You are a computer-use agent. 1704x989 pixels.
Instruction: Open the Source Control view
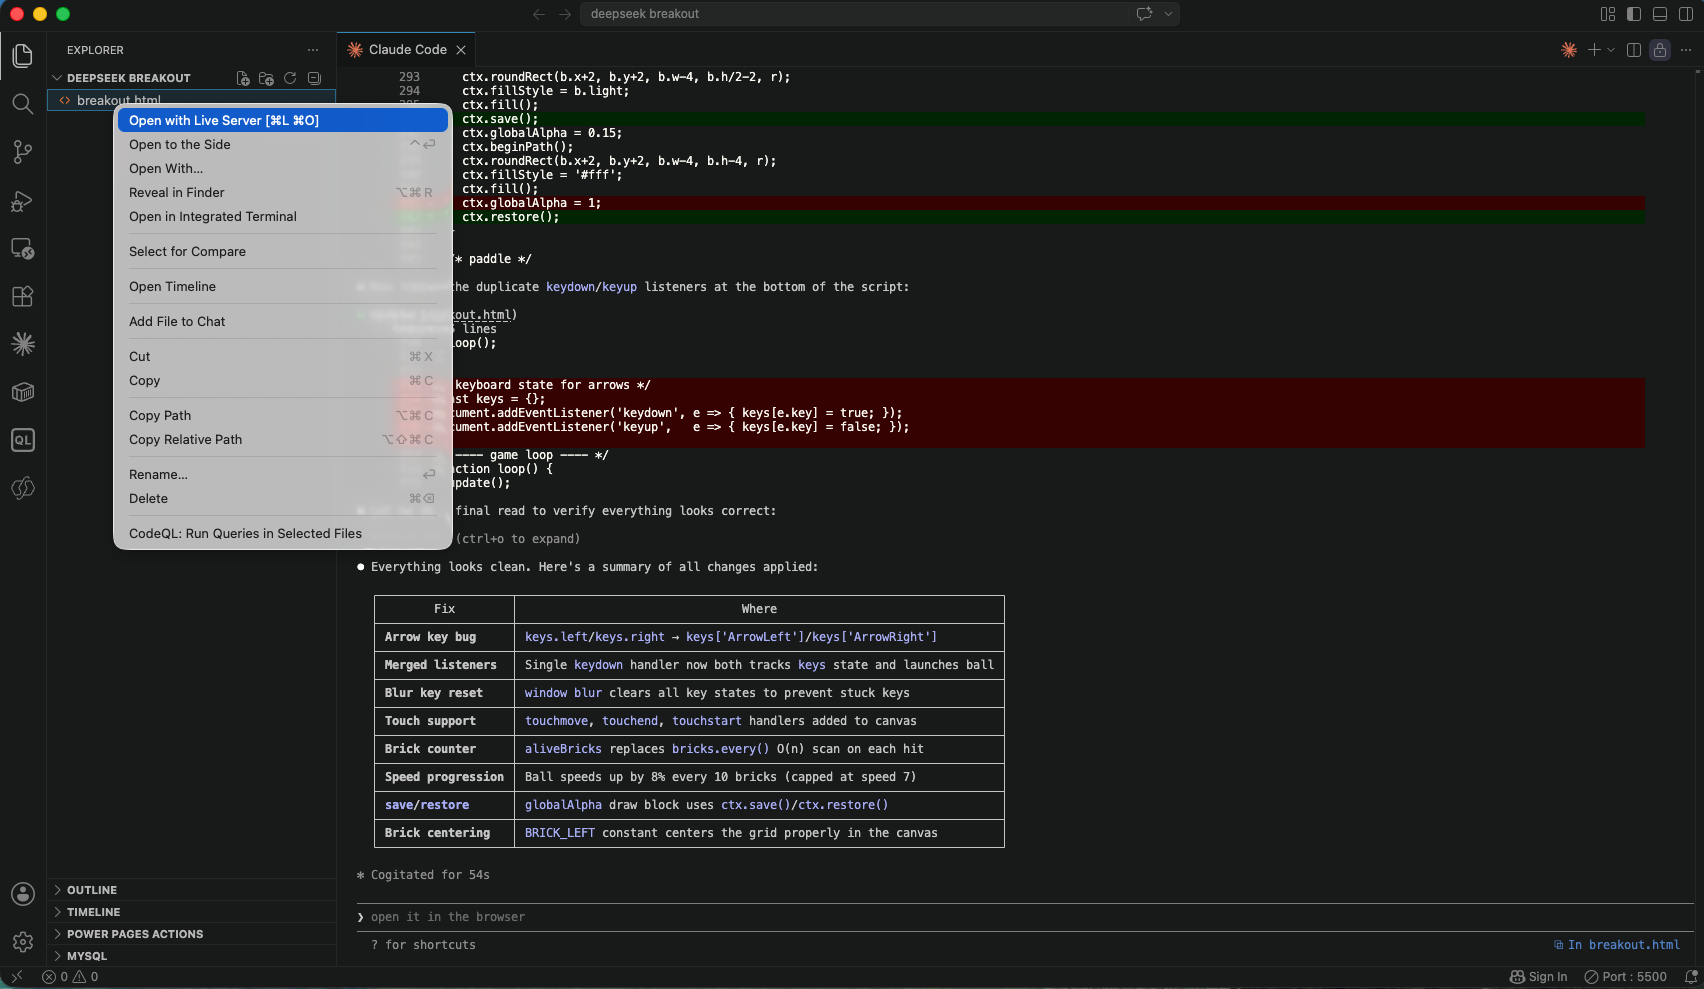(22, 151)
